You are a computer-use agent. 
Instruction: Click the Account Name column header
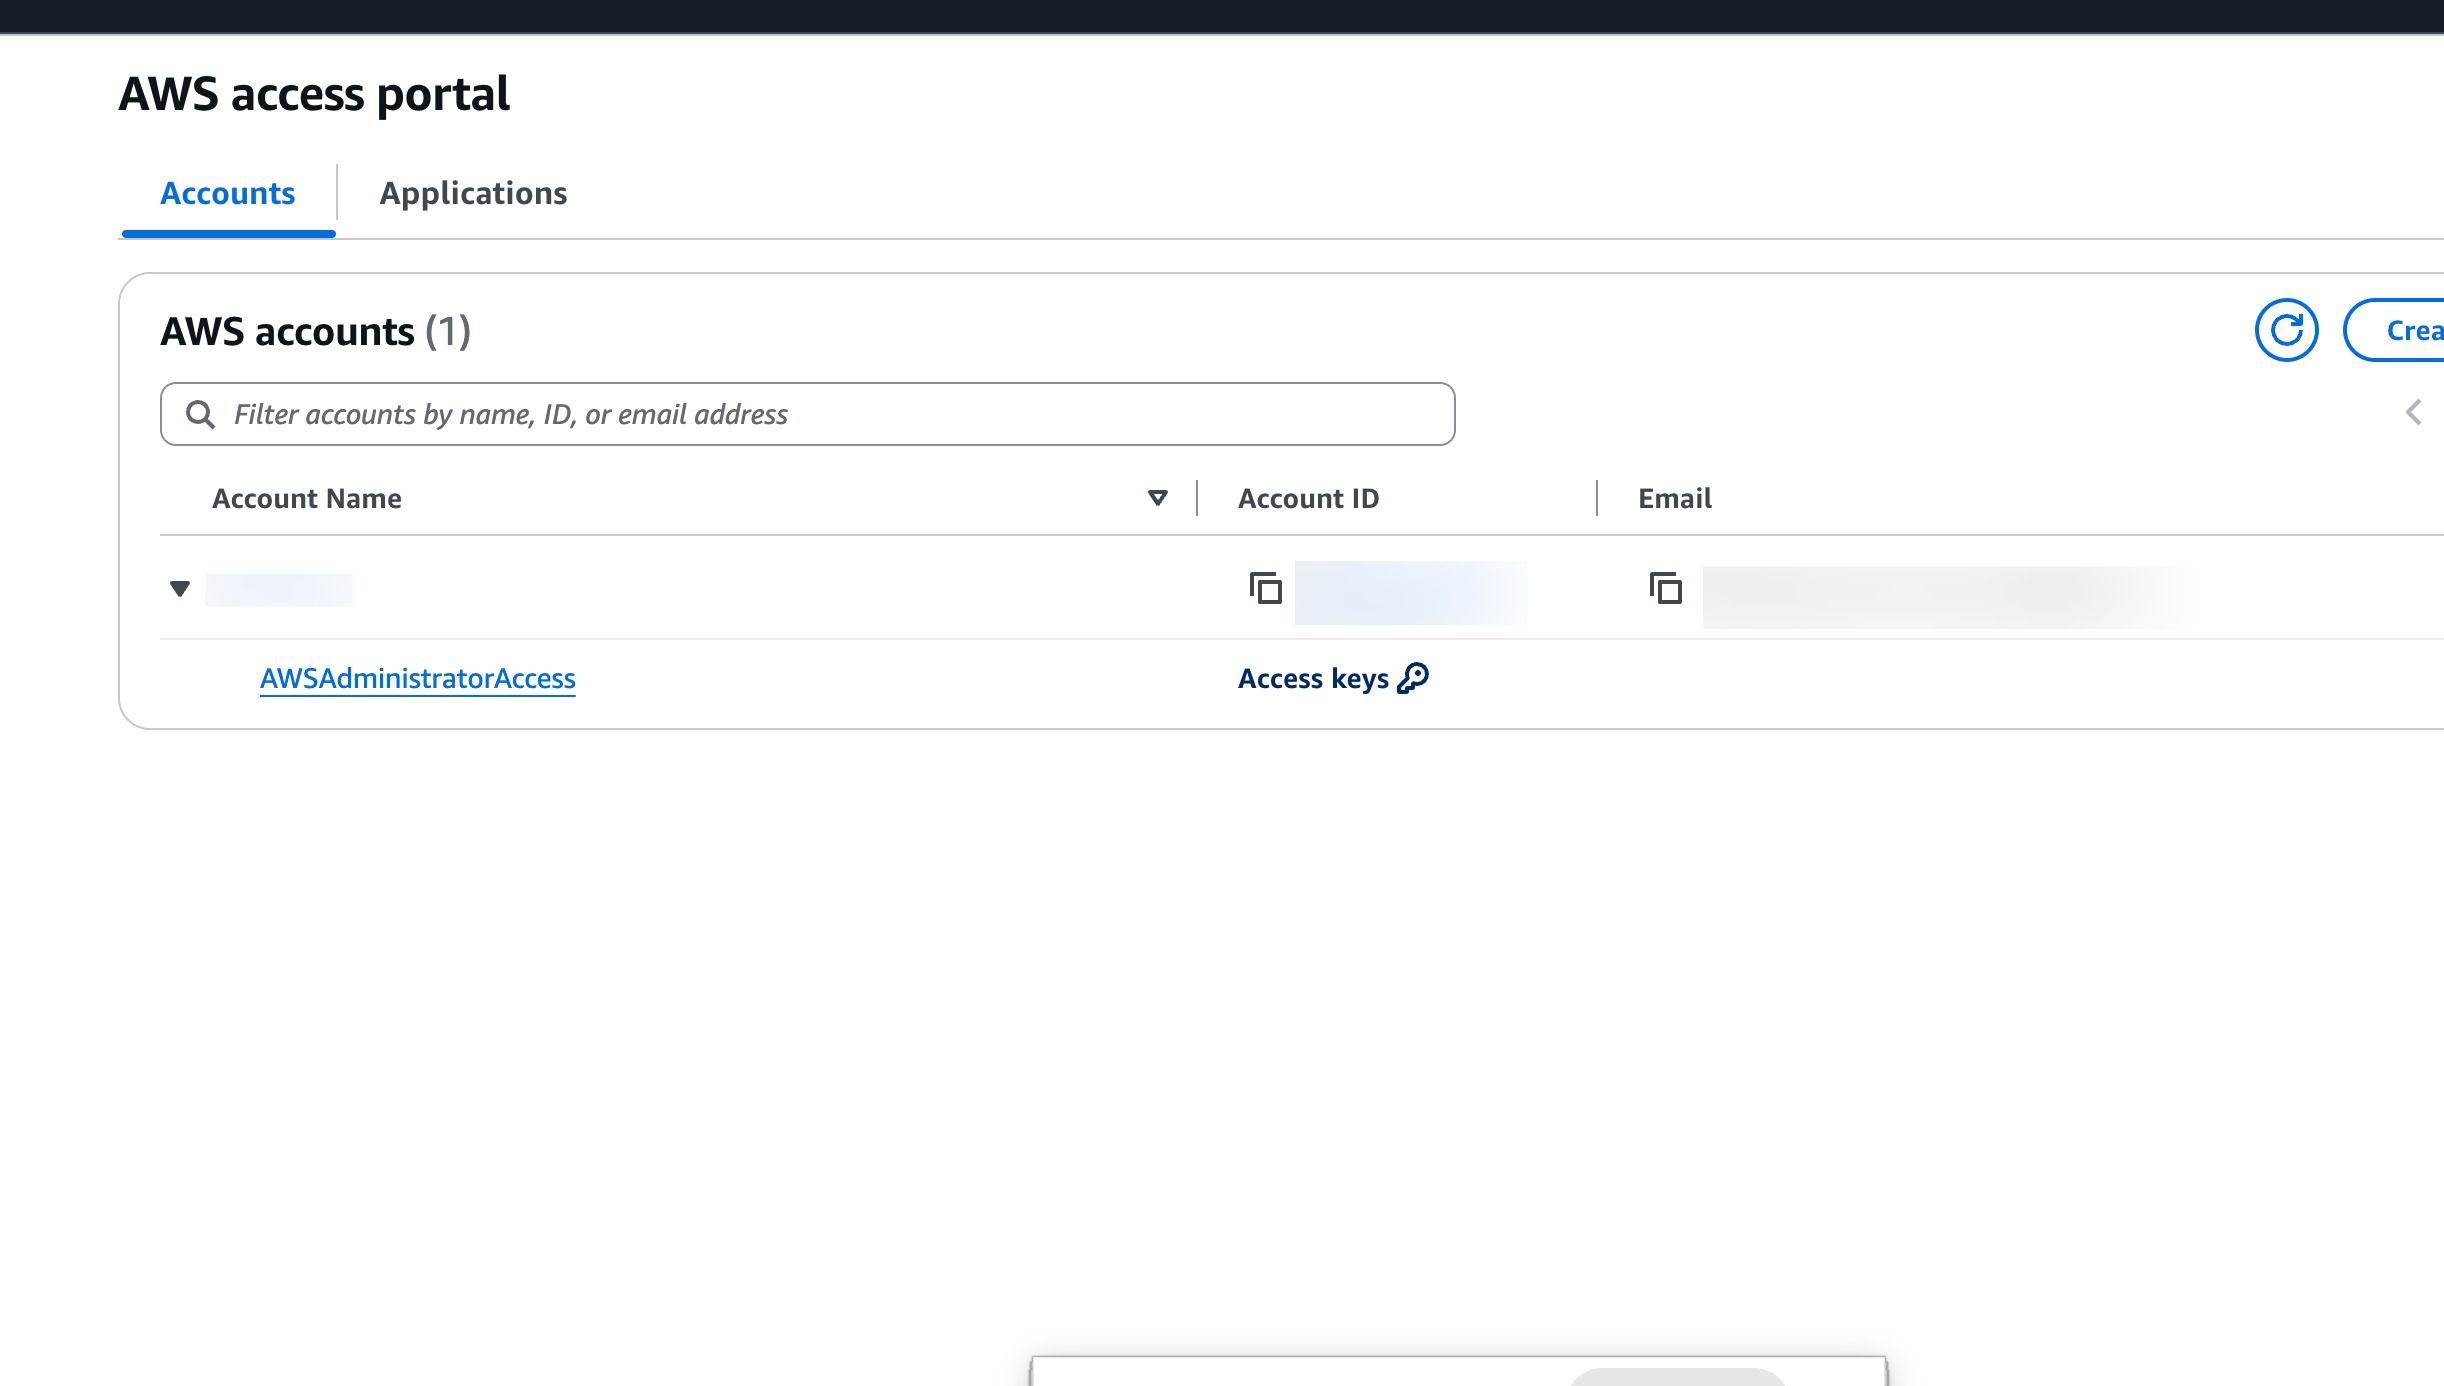(307, 498)
